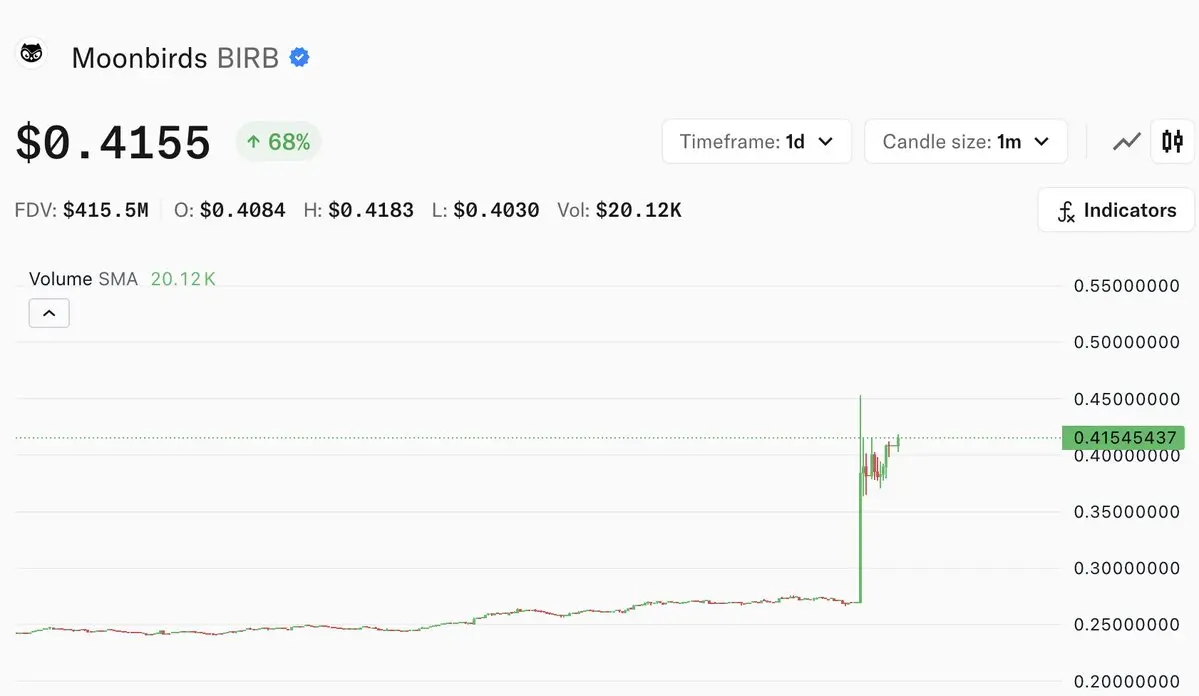Switch to candlestick chart view icon
This screenshot has height=696, width=1199.
coord(1172,141)
